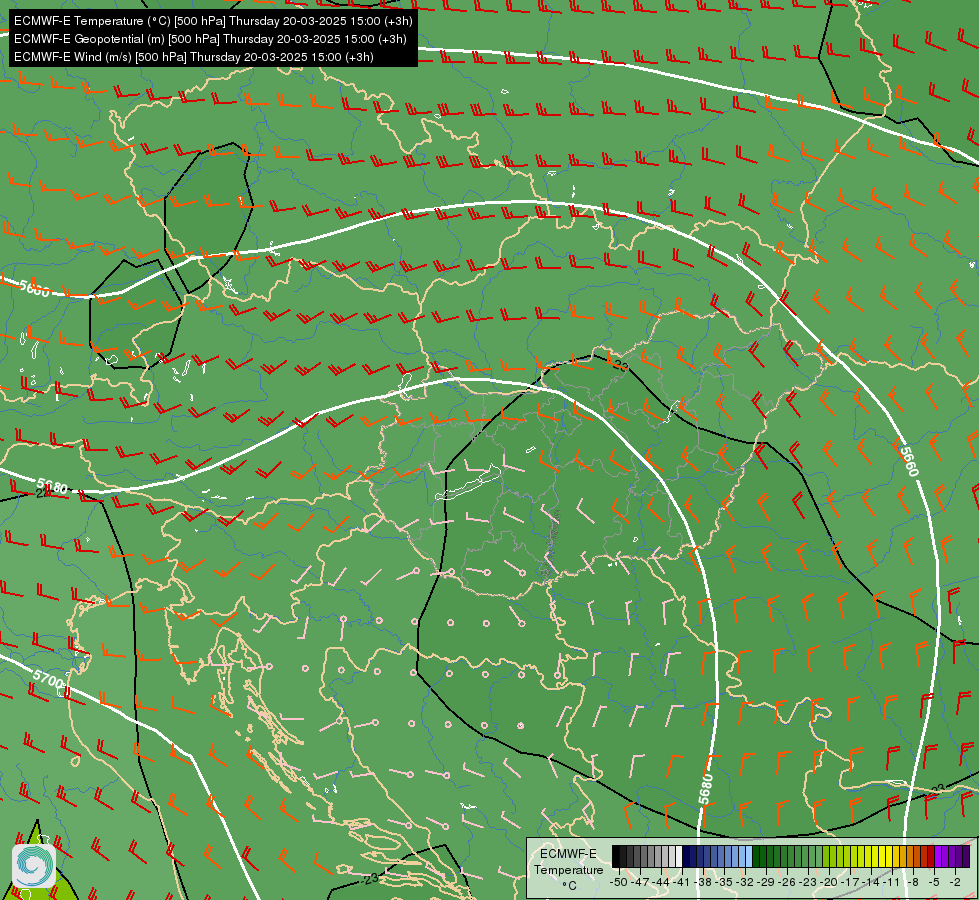The width and height of the screenshot is (979, 900).
Task: Click the -20 legend scale value
Action: coord(829,882)
